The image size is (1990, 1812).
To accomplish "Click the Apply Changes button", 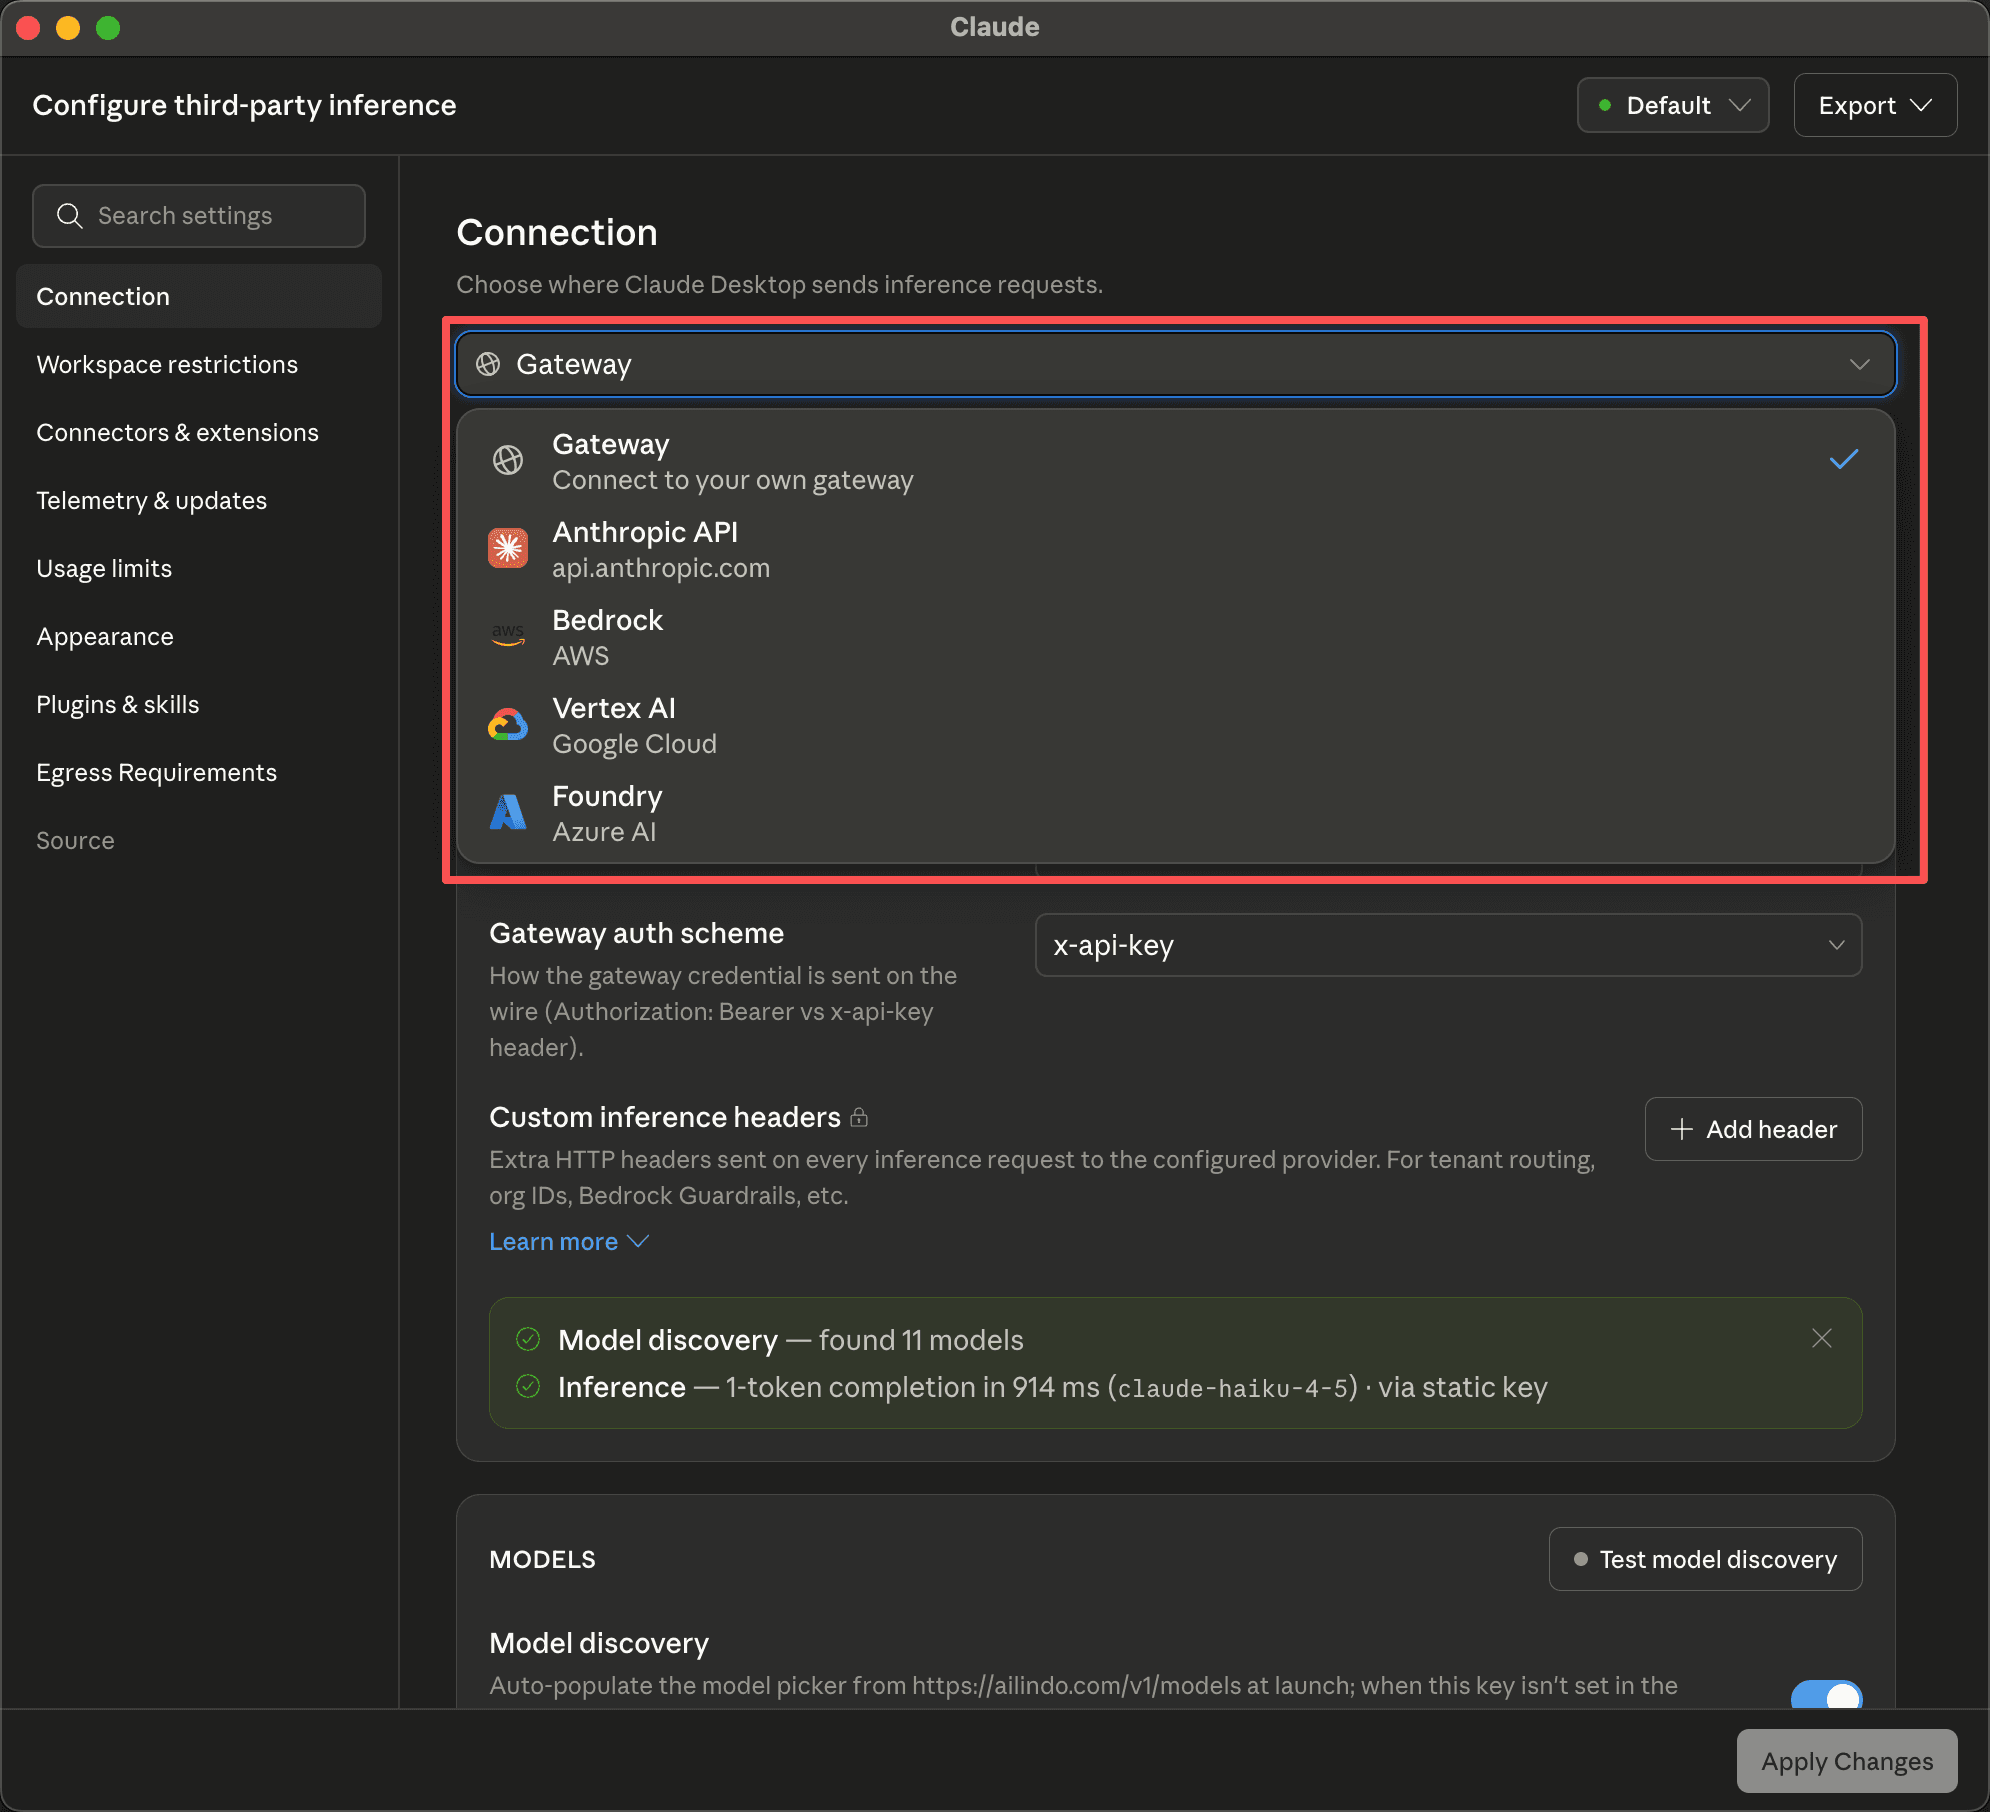I will (1847, 1761).
